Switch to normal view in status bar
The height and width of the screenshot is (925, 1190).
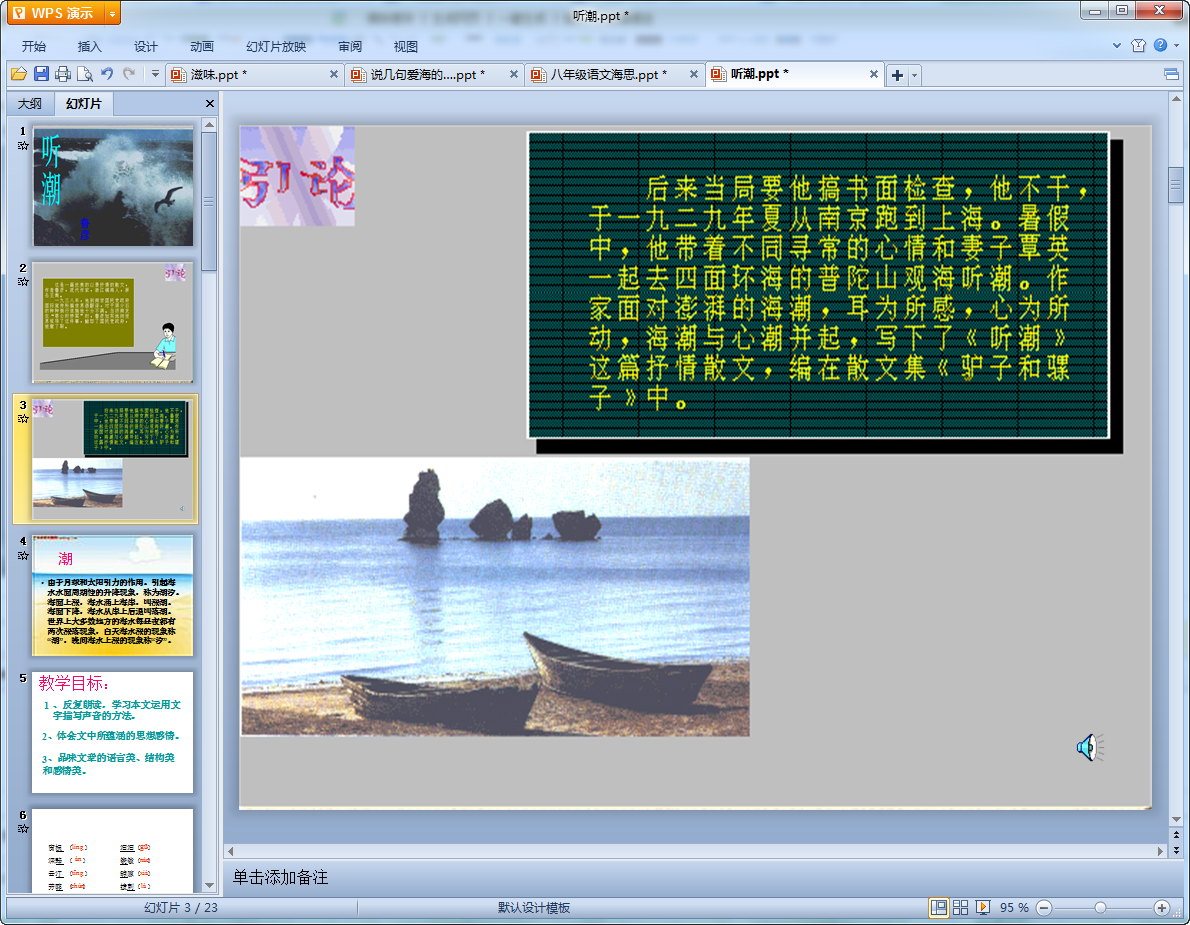pyautogui.click(x=939, y=907)
